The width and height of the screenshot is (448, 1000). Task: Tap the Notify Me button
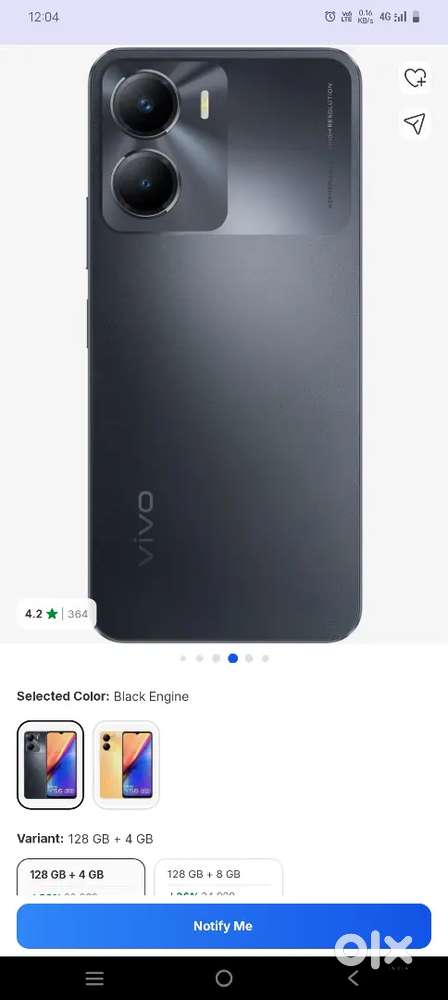(x=223, y=926)
